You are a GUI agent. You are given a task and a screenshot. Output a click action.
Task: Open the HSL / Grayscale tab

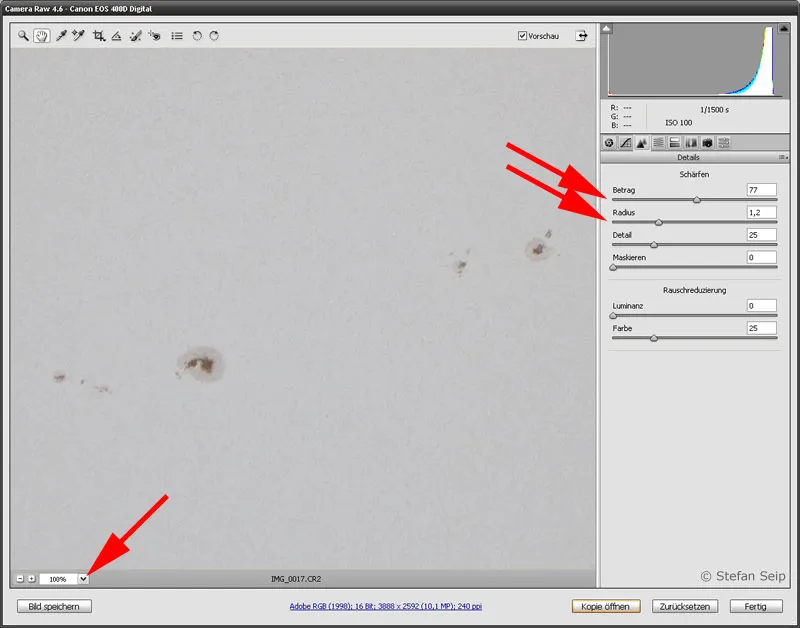pyautogui.click(x=658, y=143)
